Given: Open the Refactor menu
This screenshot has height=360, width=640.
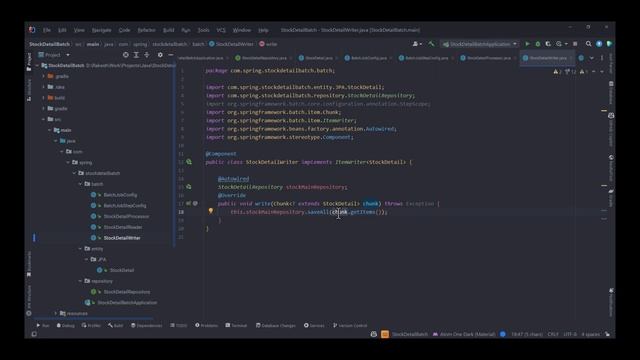Looking at the screenshot, I should (x=146, y=30).
